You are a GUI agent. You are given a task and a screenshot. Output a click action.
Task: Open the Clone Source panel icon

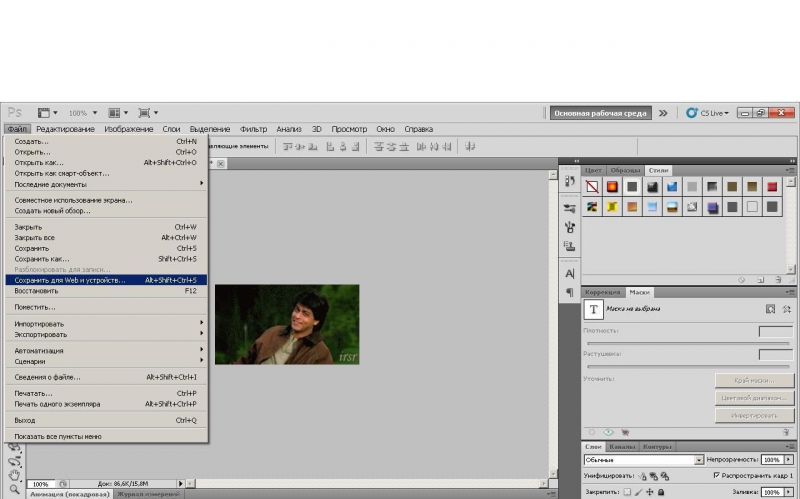569,246
